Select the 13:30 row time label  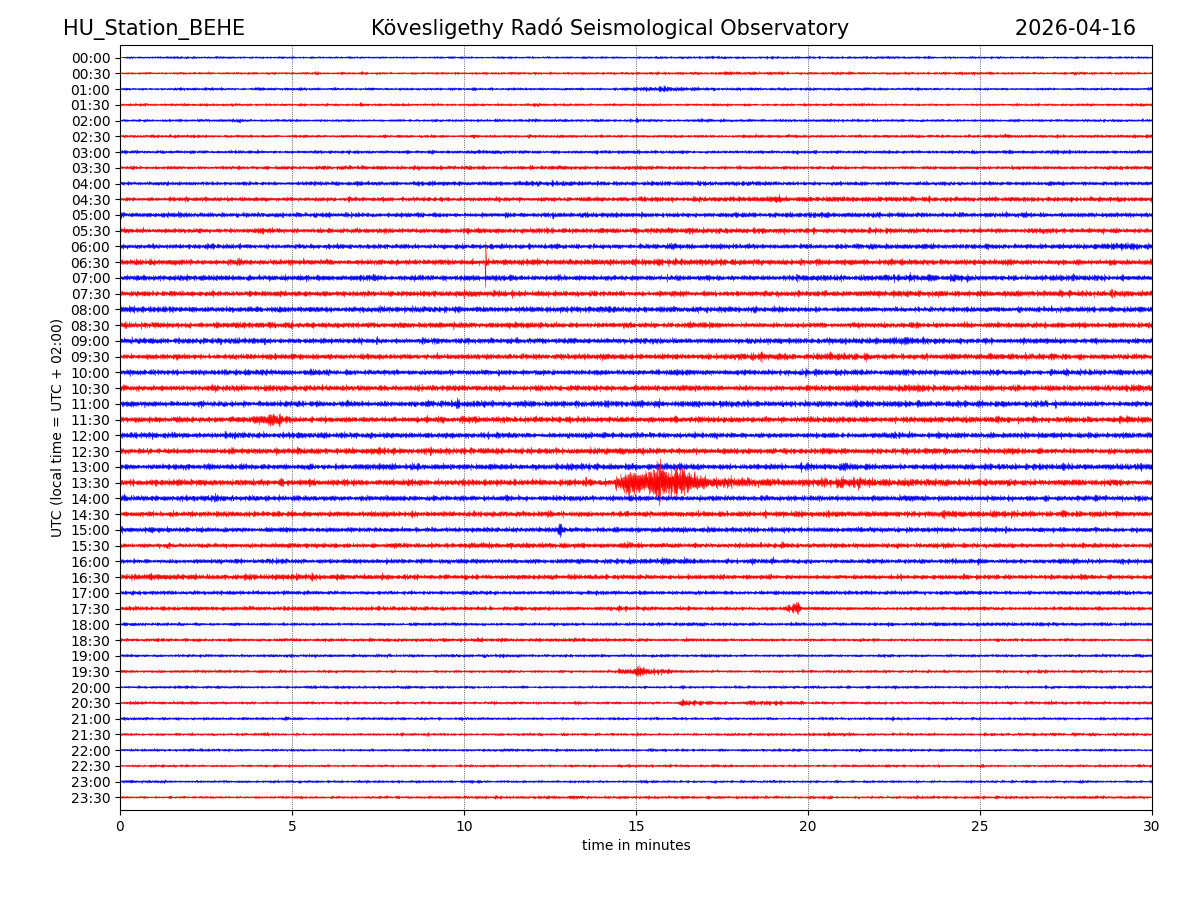point(91,483)
